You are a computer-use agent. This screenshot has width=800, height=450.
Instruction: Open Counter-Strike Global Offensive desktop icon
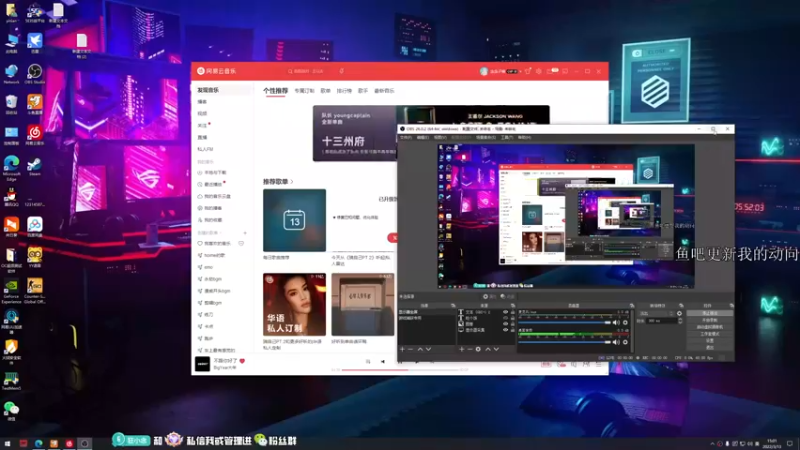[35, 291]
